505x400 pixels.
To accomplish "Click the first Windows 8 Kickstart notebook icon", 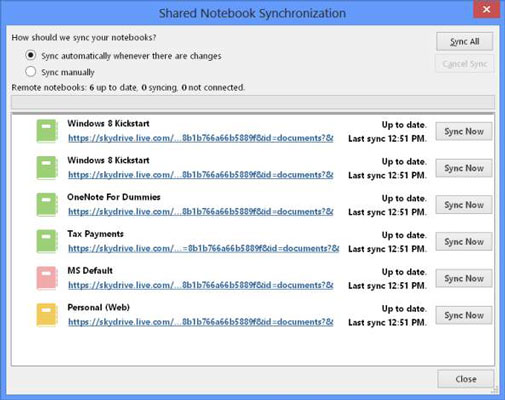I will pyautogui.click(x=47, y=131).
